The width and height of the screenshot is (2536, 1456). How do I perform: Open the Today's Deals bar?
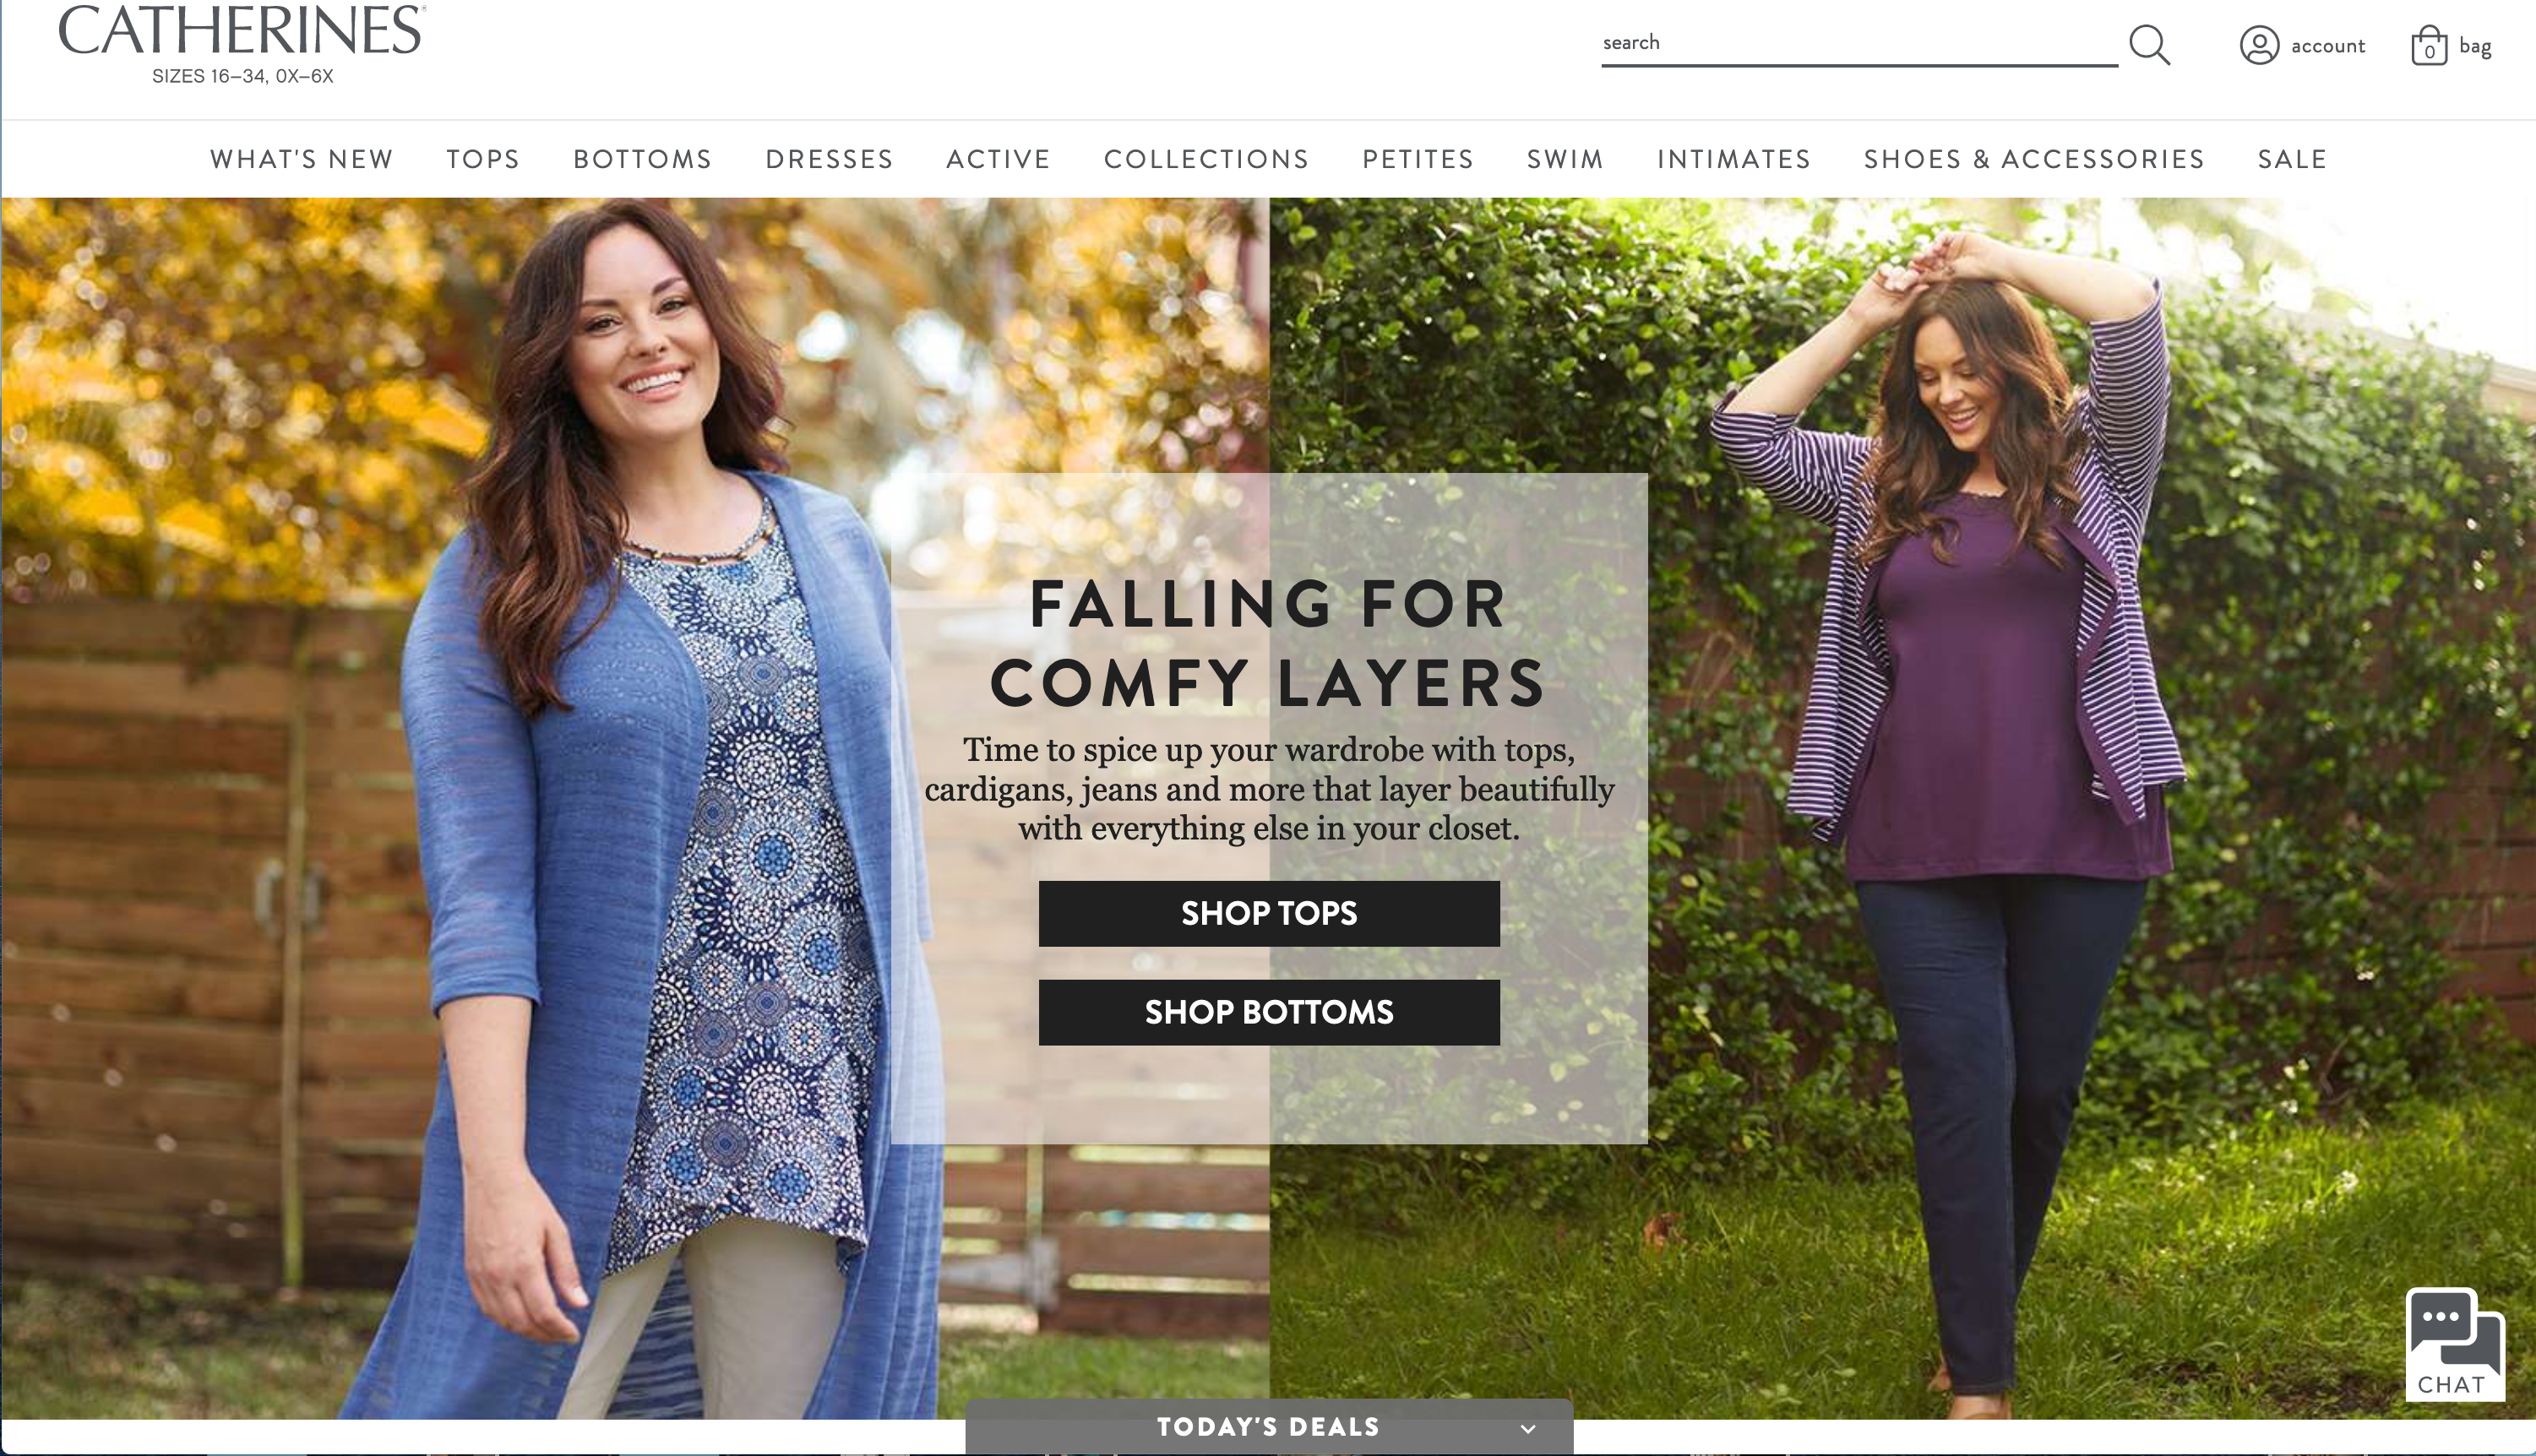coord(1269,1427)
